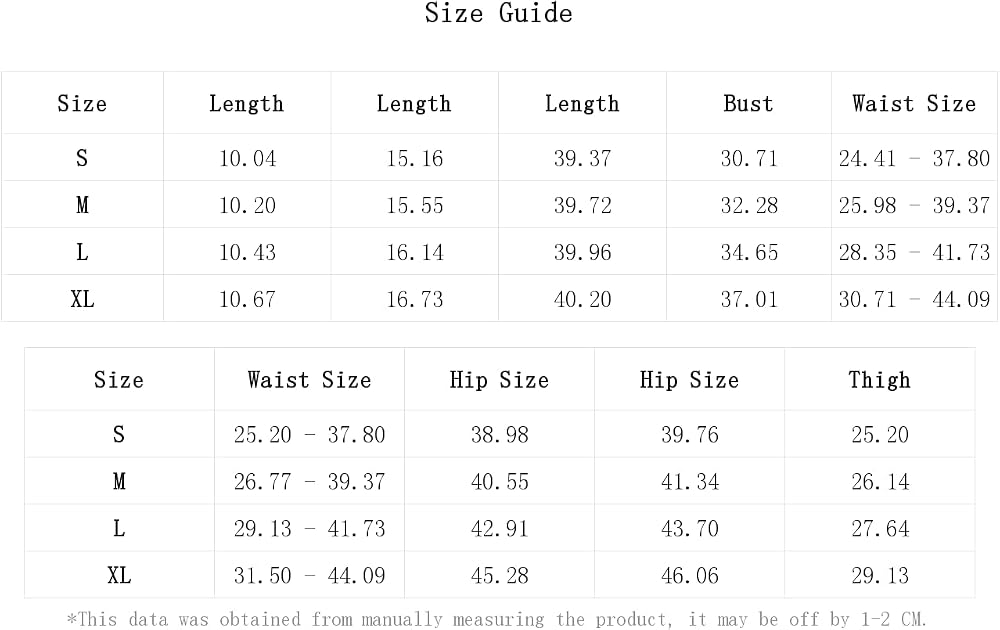
Task: Click the length value 16.73
Action: [x=415, y=299]
